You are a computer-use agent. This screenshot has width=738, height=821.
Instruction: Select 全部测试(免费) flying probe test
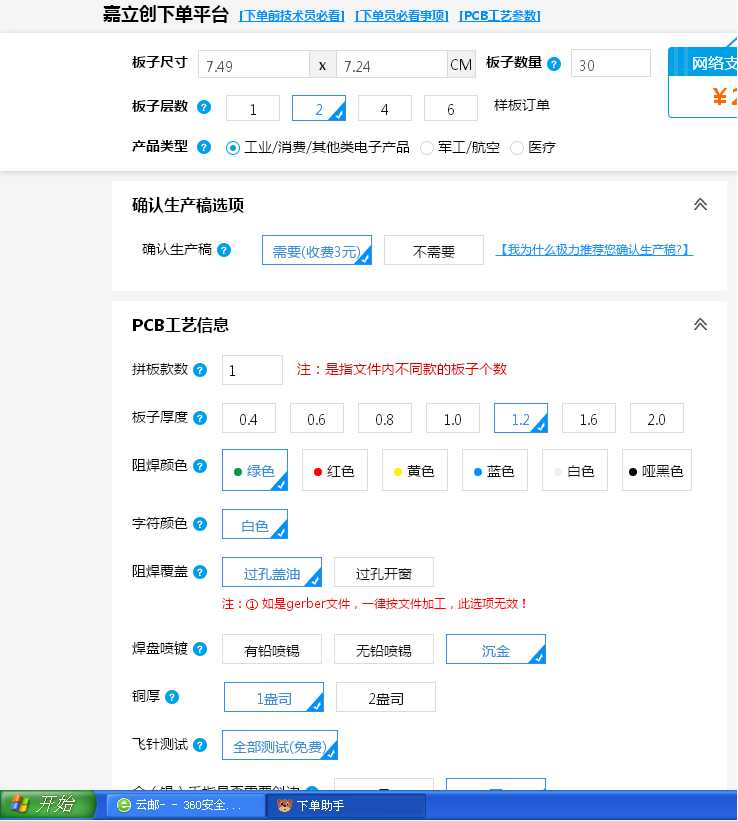pyautogui.click(x=280, y=746)
